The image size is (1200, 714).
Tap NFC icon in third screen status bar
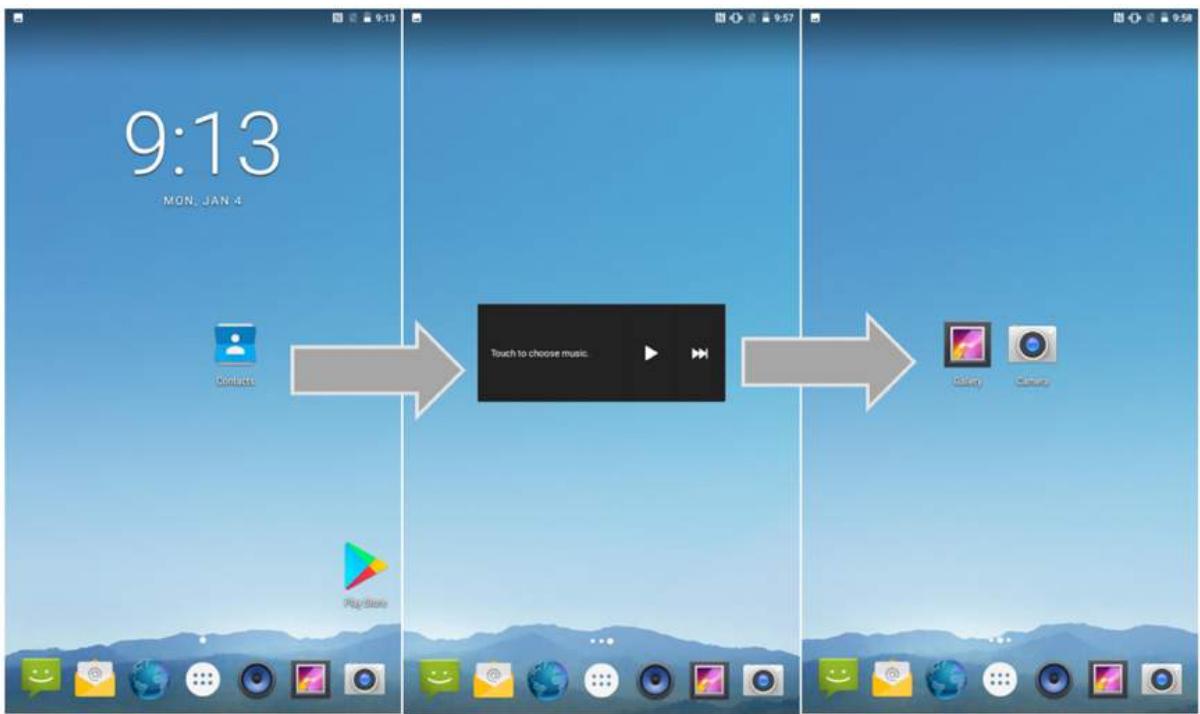point(1120,18)
